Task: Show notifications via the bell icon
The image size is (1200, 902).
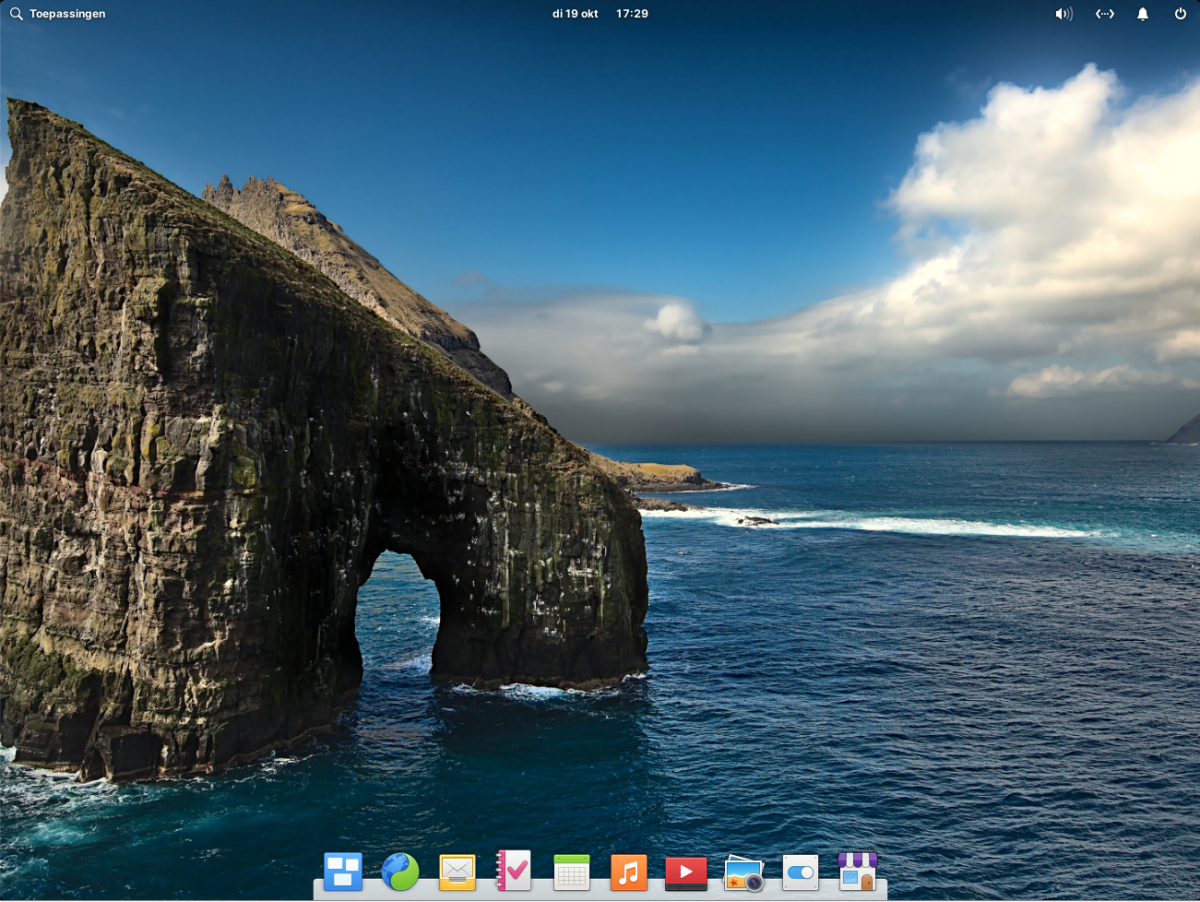Action: coord(1142,14)
